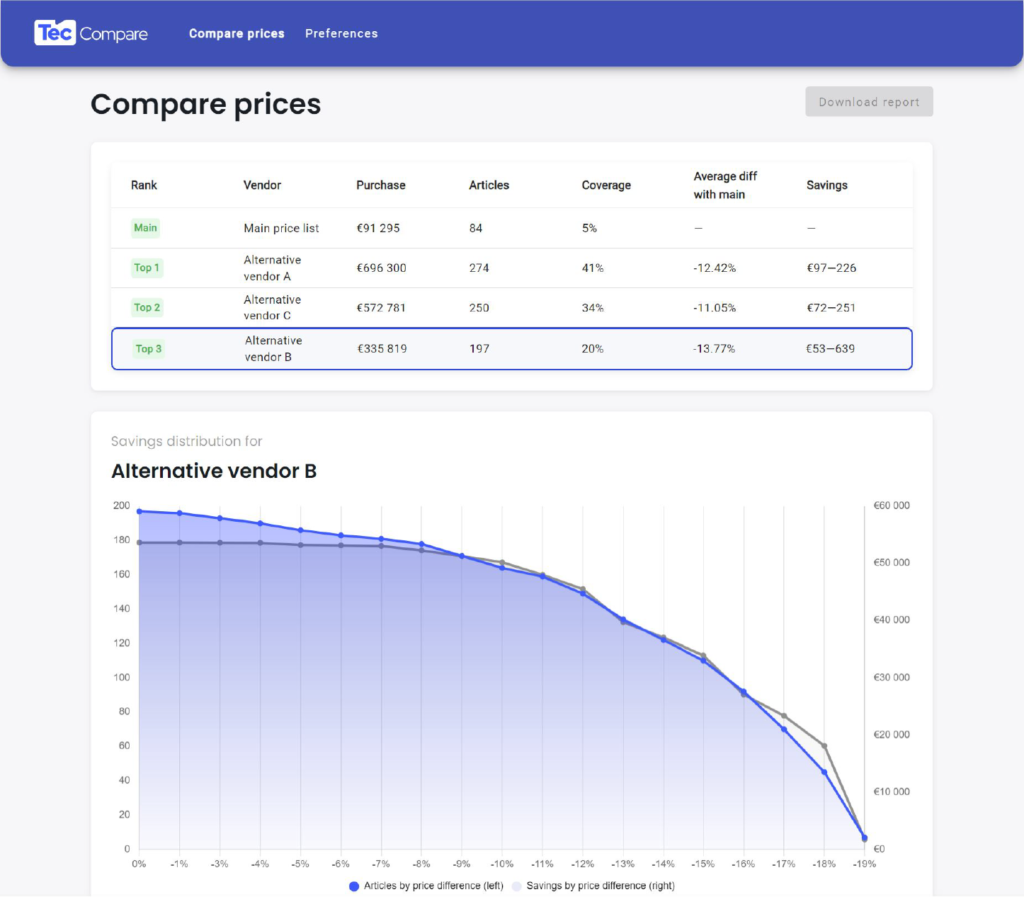
Task: Sort the table by the Purchase column
Action: click(381, 185)
